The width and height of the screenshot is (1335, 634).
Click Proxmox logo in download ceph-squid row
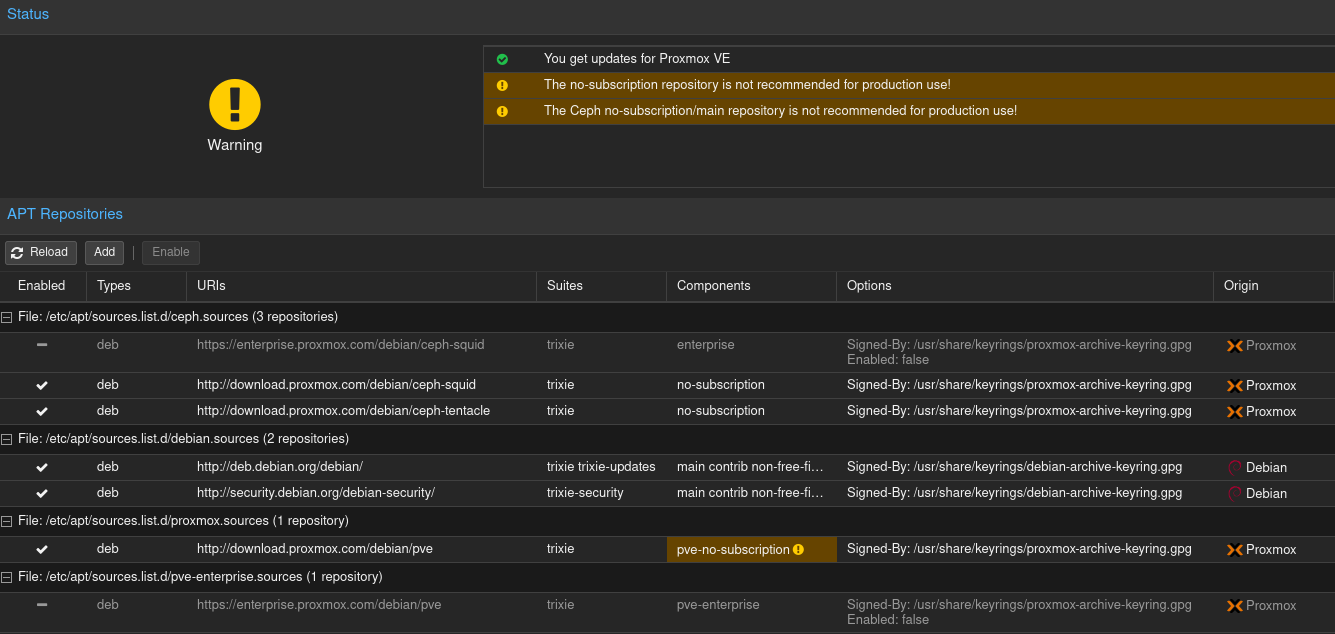point(1235,386)
